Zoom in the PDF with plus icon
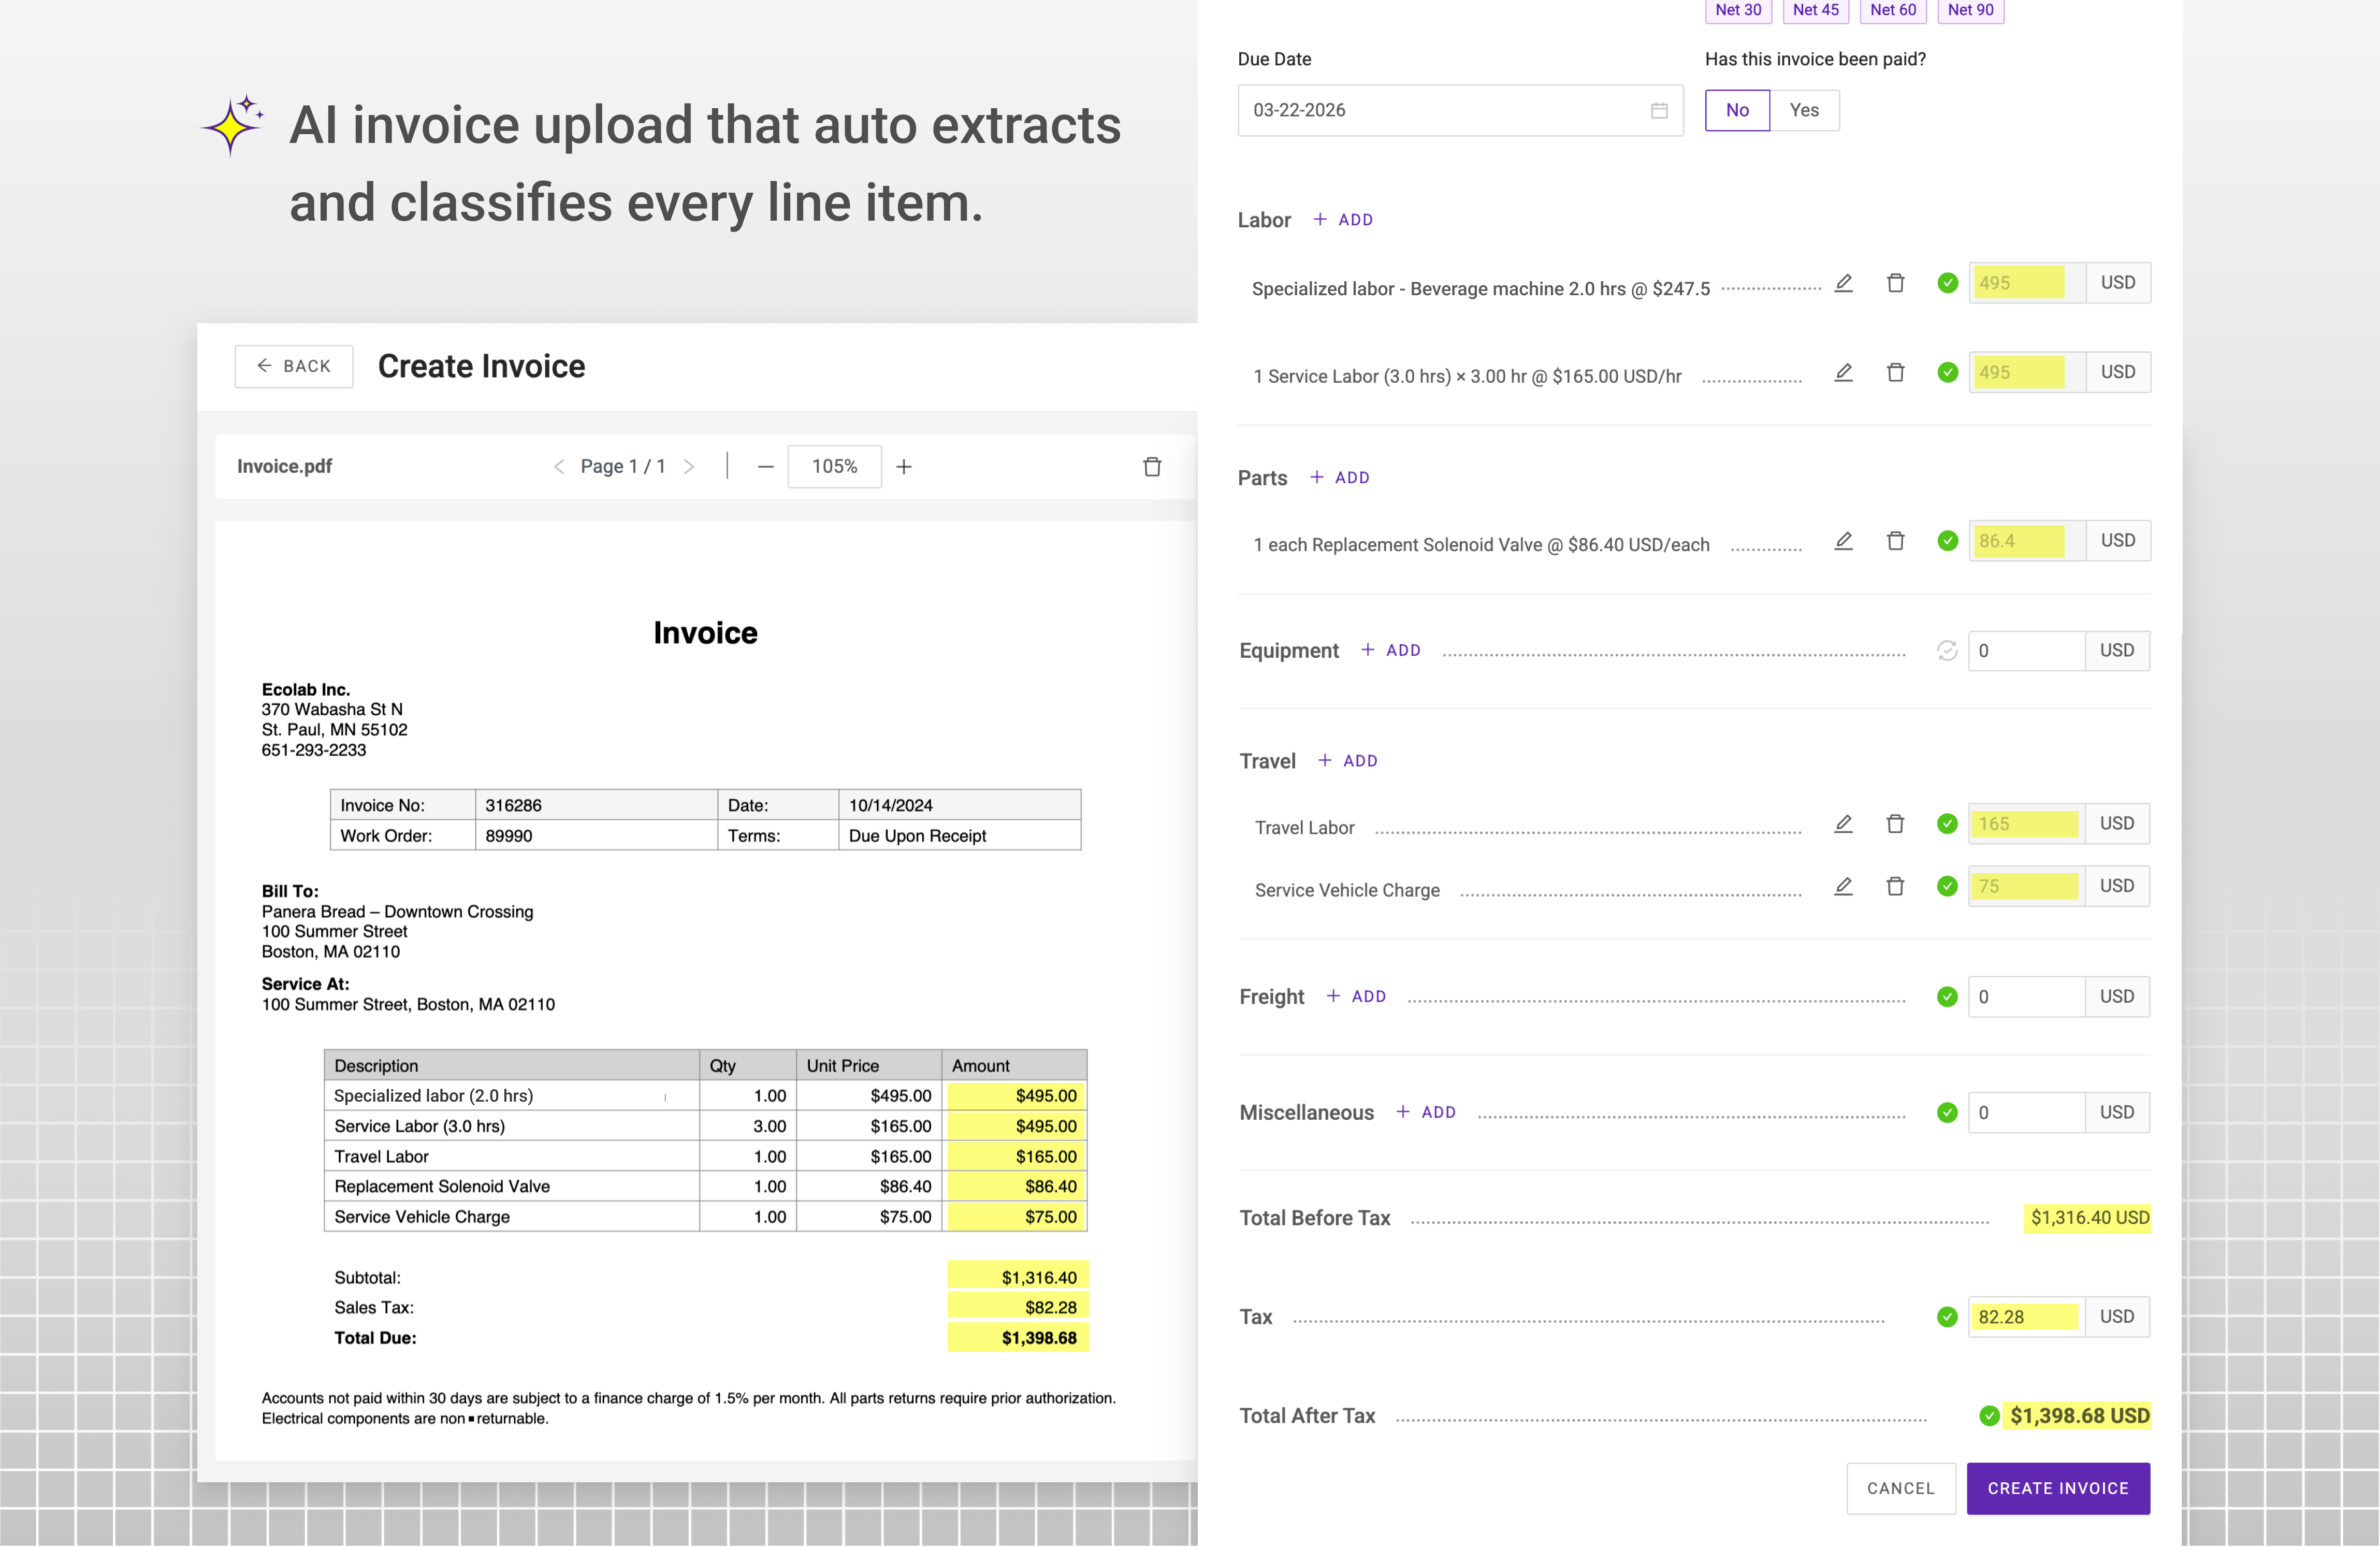Viewport: 2380px width, 1546px height. tap(904, 466)
